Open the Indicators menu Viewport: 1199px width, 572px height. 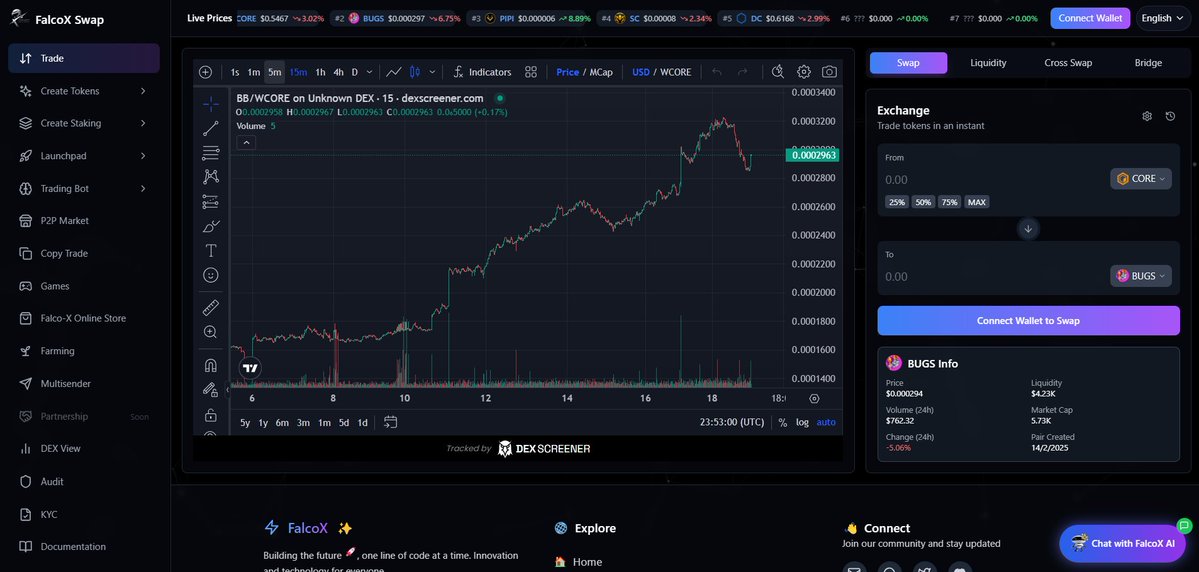[x=482, y=72]
